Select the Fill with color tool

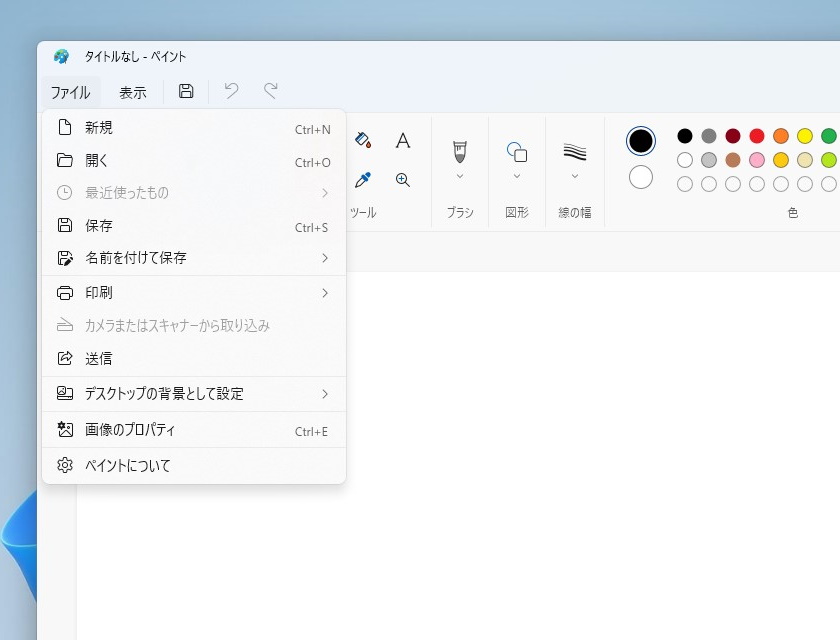[363, 141]
